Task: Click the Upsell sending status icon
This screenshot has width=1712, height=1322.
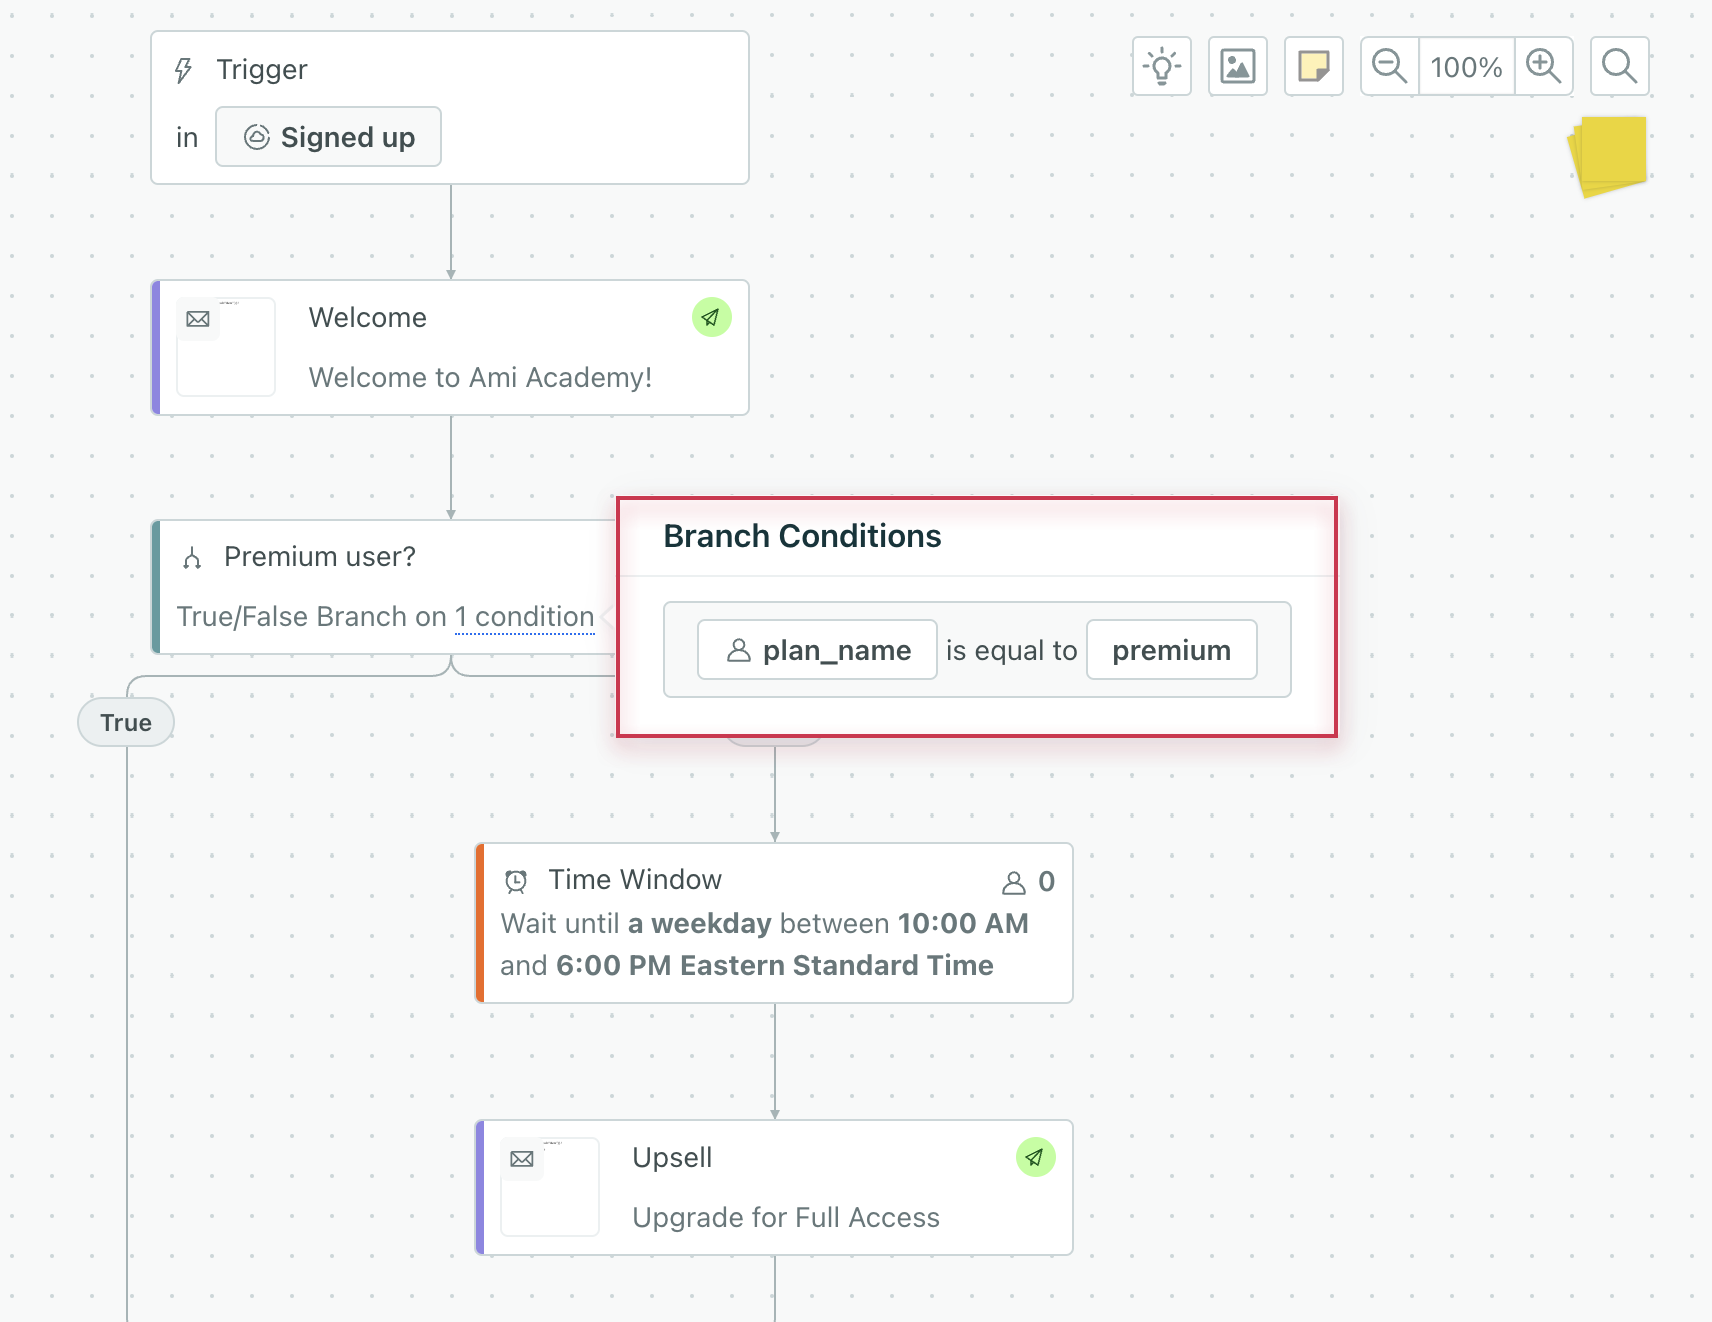Action: pos(1035,1157)
